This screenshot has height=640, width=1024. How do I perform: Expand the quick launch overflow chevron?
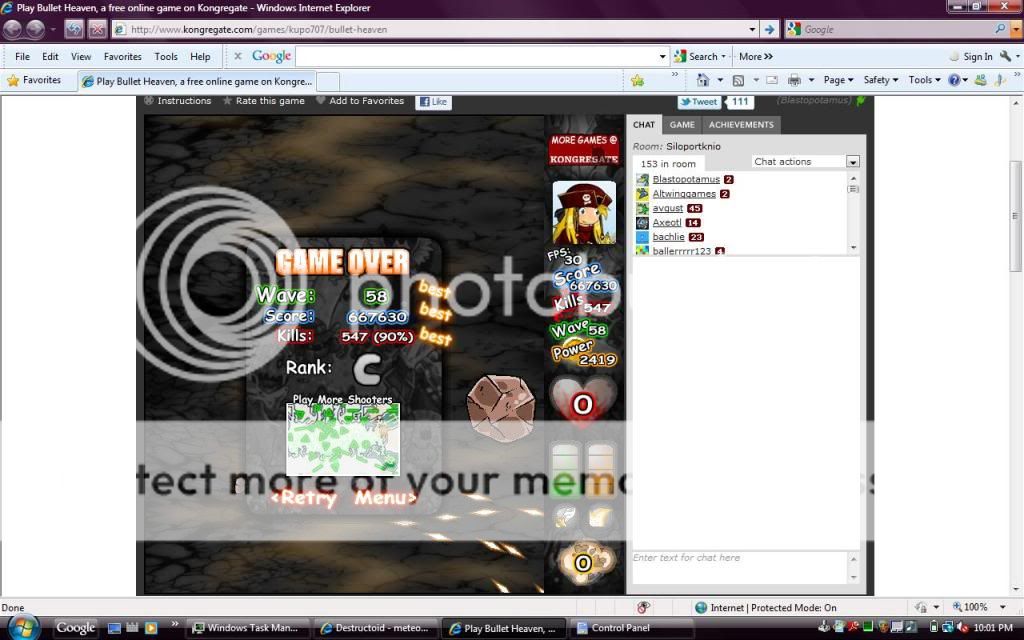pyautogui.click(x=174, y=623)
